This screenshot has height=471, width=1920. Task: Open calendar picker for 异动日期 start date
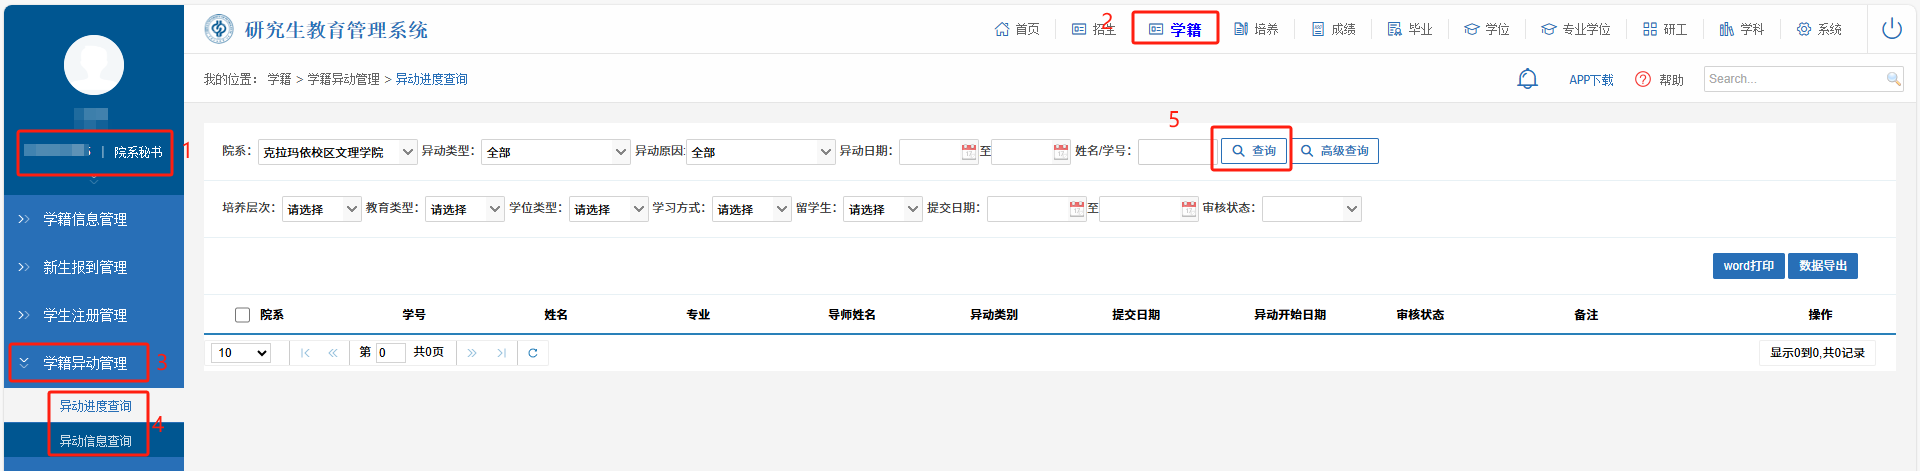pos(968,152)
